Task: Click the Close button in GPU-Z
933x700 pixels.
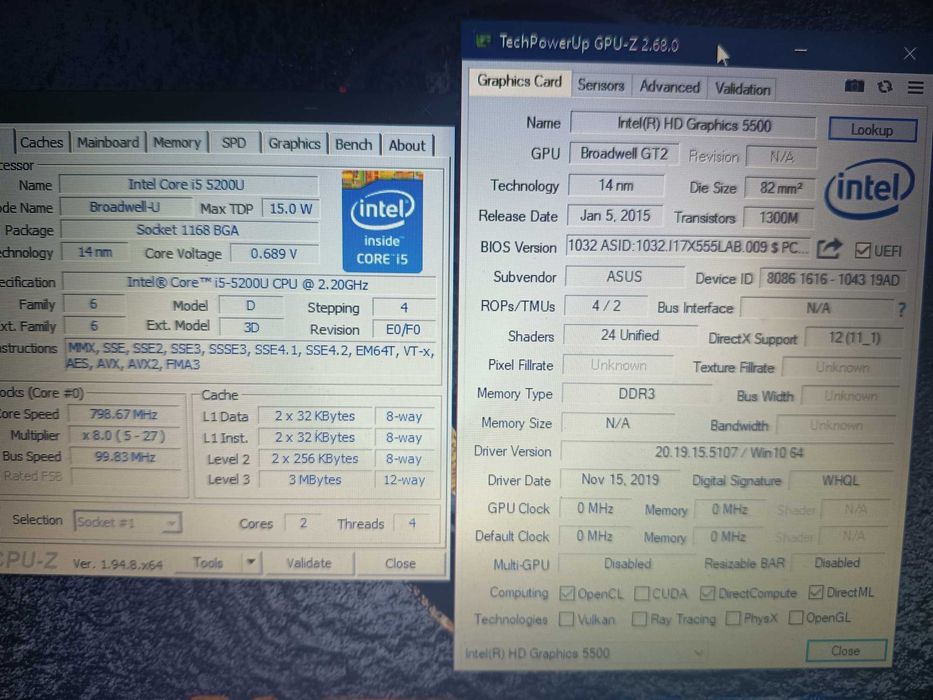Action: pos(846,651)
